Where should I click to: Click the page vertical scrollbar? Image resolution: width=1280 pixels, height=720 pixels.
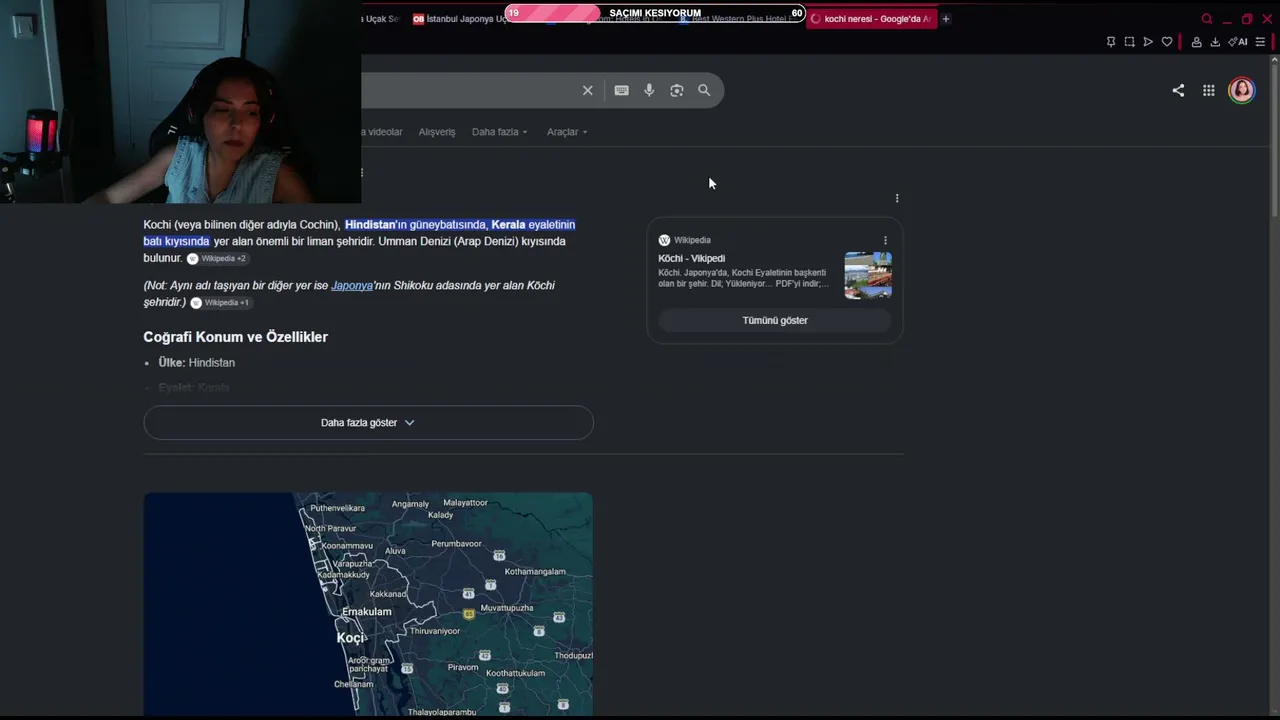(x=1274, y=140)
